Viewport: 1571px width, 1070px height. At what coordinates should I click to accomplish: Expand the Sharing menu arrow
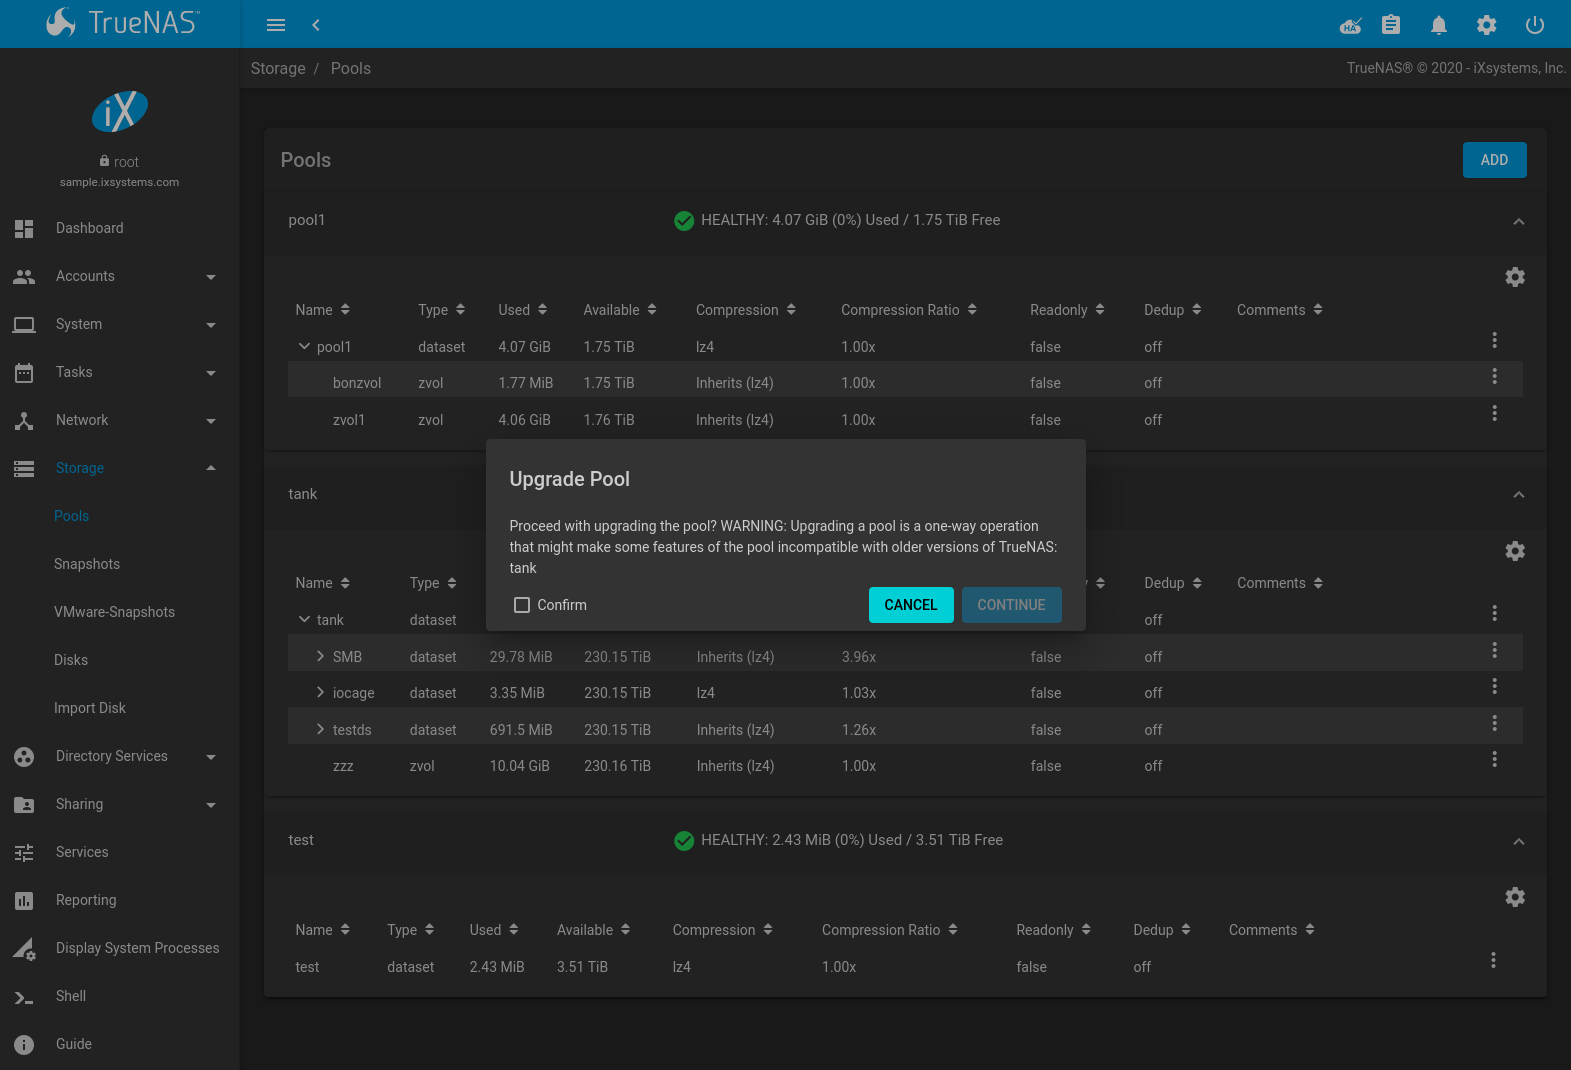(x=211, y=805)
